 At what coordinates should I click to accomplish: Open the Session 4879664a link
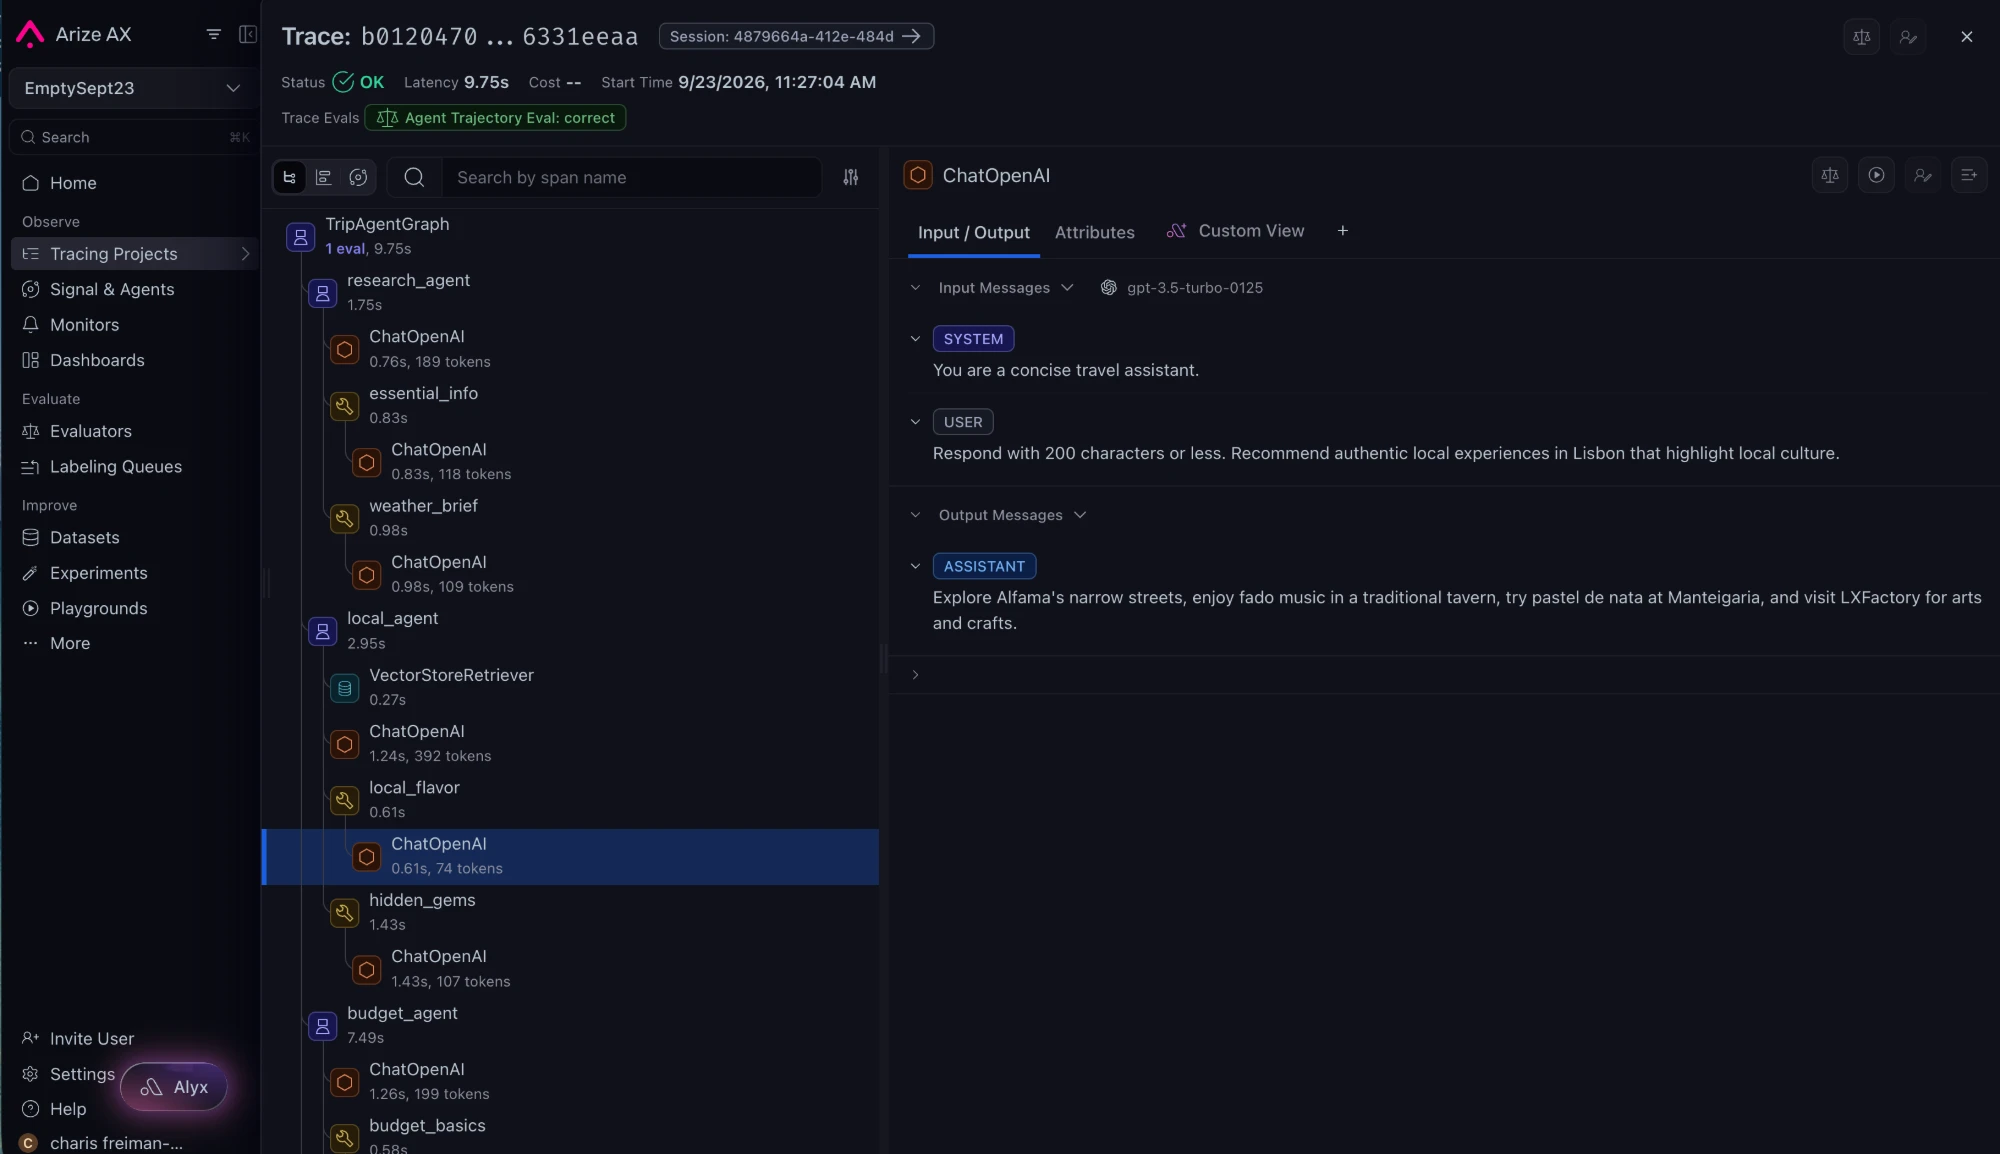pyautogui.click(x=796, y=36)
